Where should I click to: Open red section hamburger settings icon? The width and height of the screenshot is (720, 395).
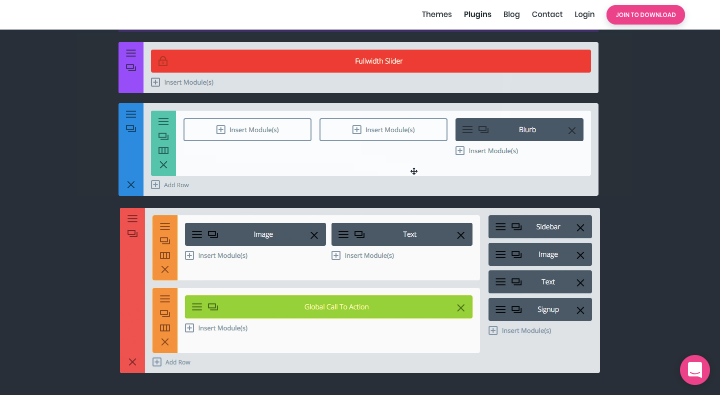click(132, 219)
